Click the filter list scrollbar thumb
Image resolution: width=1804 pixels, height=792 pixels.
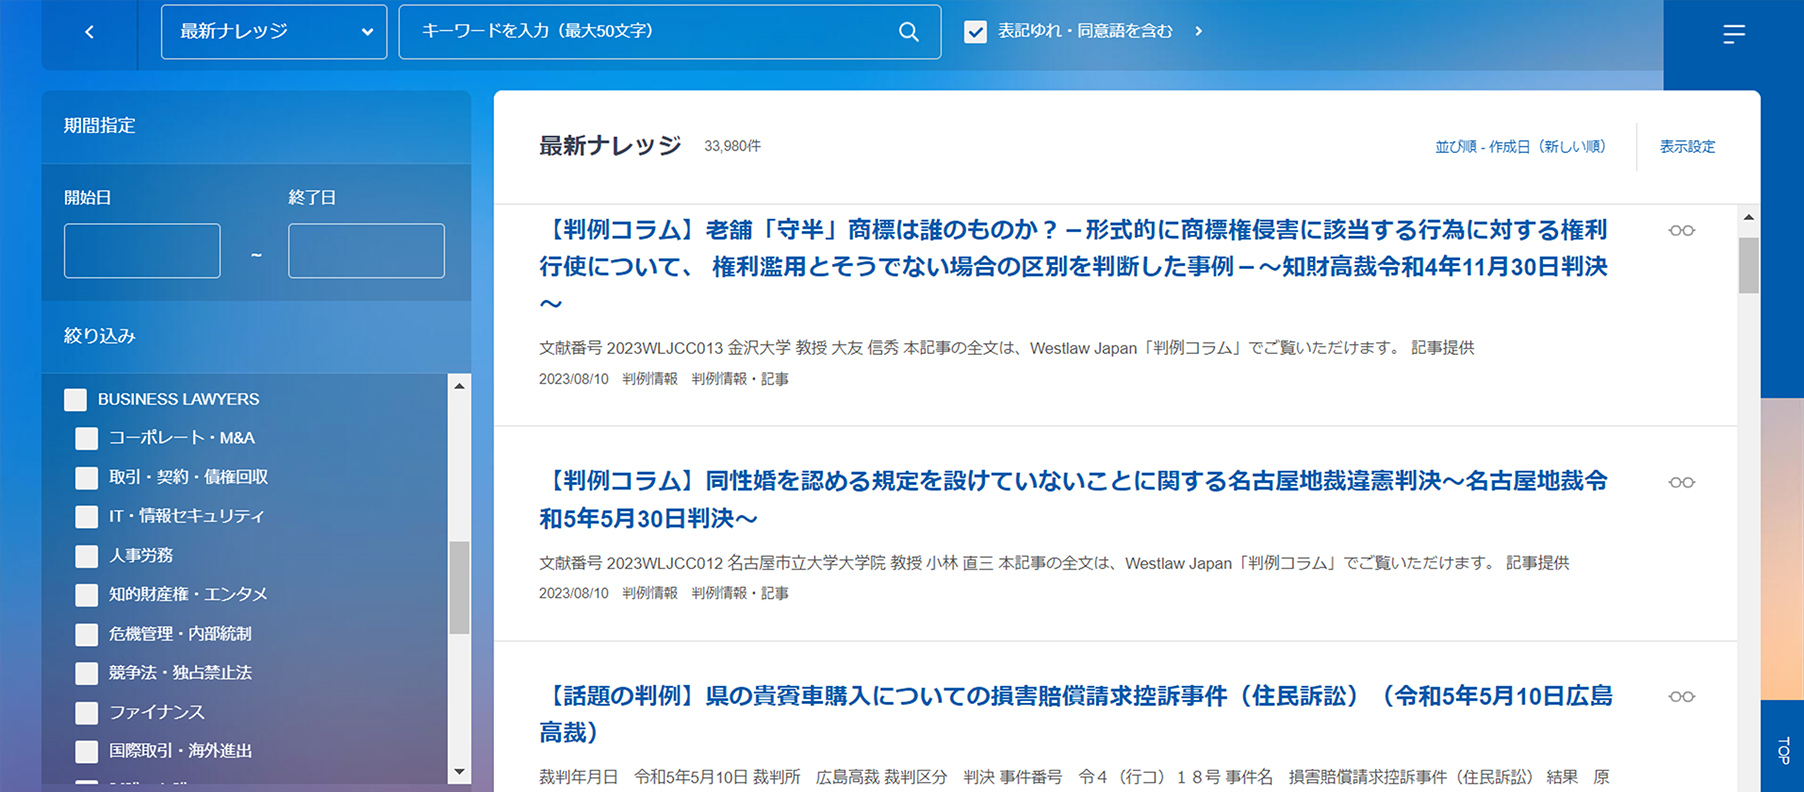459,588
